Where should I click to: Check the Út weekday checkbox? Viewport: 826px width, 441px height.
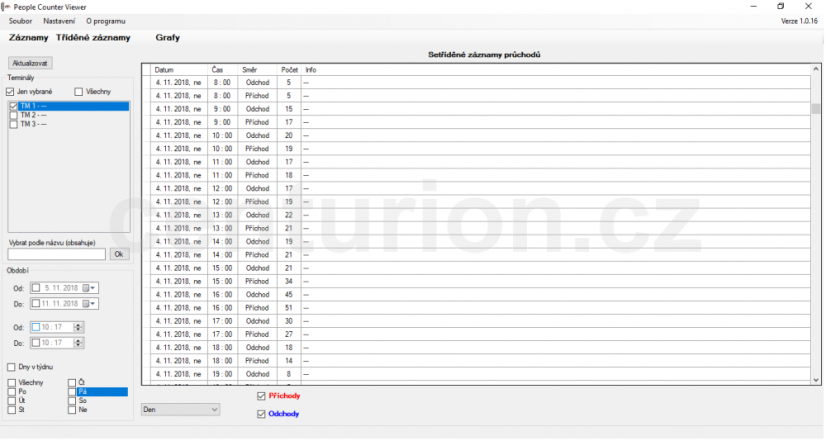click(x=12, y=401)
